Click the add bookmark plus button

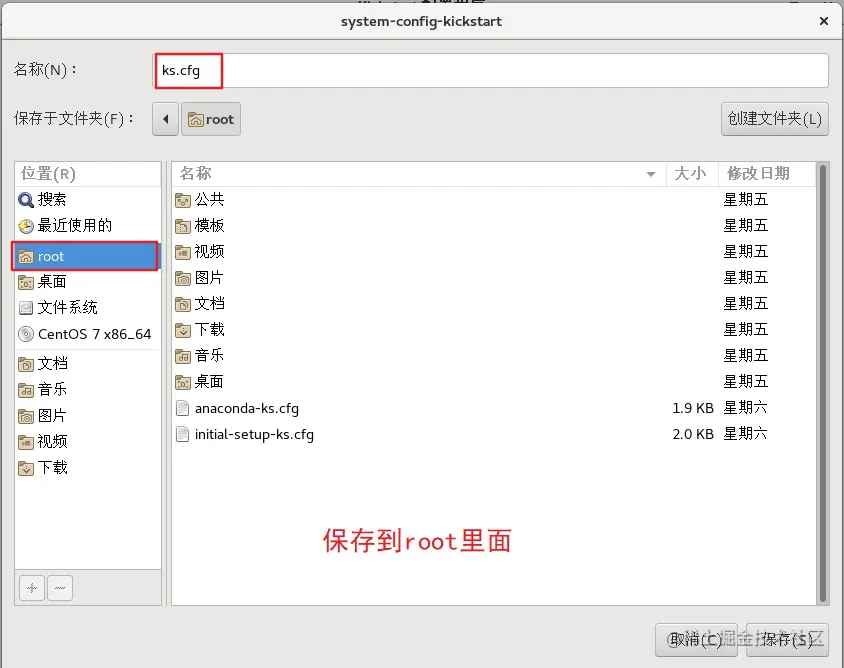[x=32, y=588]
